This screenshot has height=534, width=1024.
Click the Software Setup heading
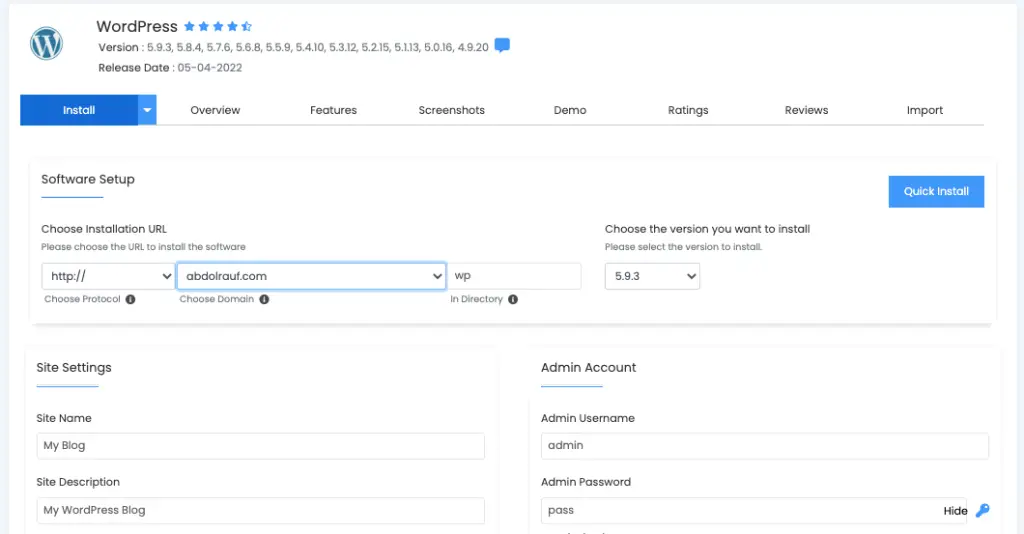point(88,180)
